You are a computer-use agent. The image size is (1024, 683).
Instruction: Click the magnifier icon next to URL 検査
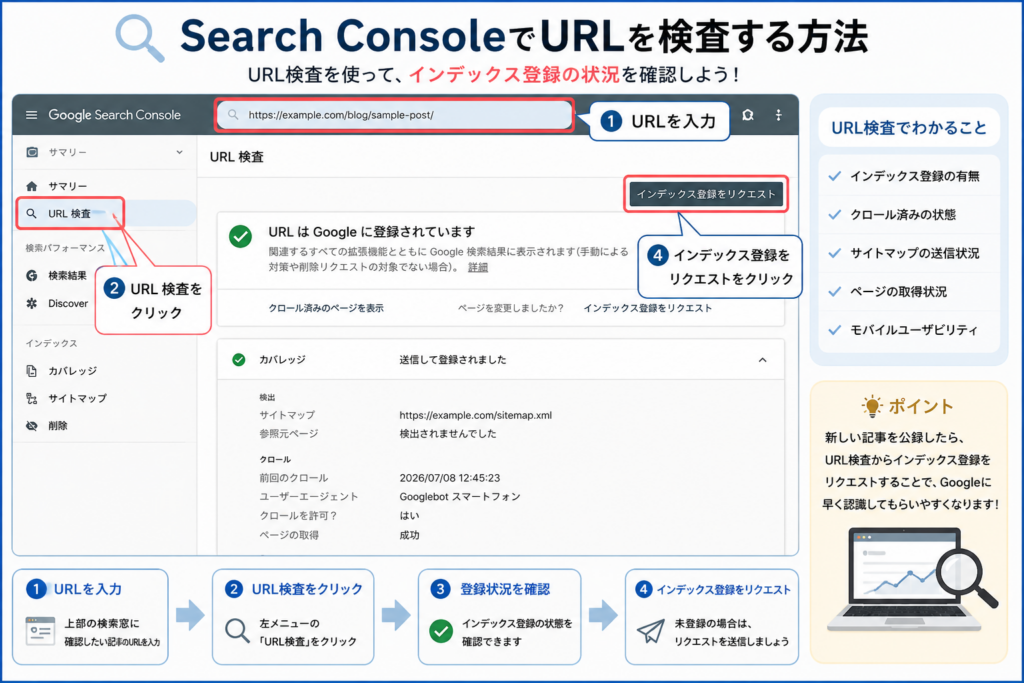point(31,214)
